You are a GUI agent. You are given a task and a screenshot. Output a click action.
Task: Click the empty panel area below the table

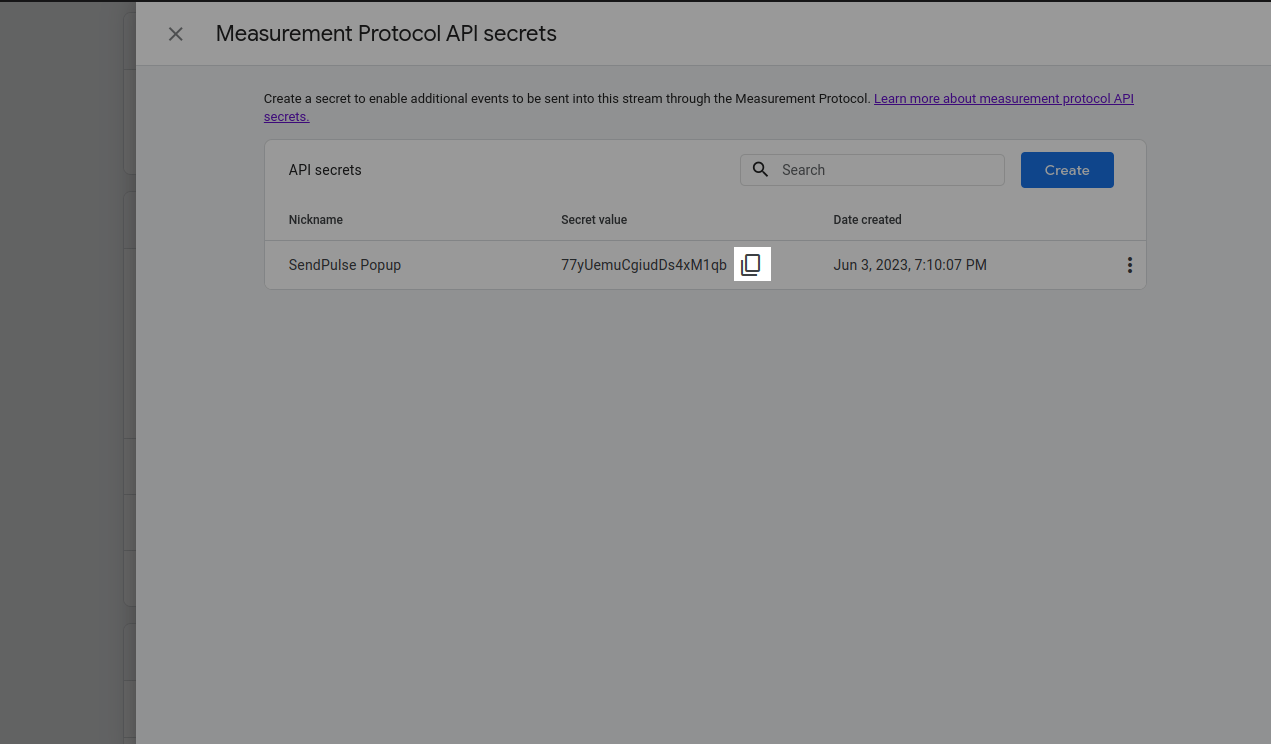(x=700, y=500)
